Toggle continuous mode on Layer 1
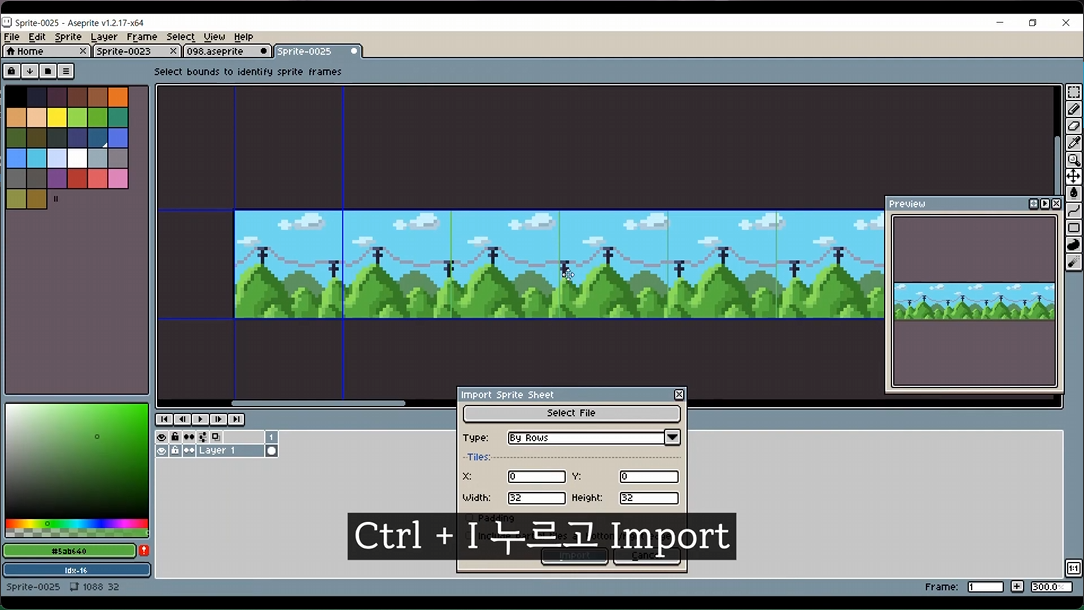1084x610 pixels. pos(189,450)
